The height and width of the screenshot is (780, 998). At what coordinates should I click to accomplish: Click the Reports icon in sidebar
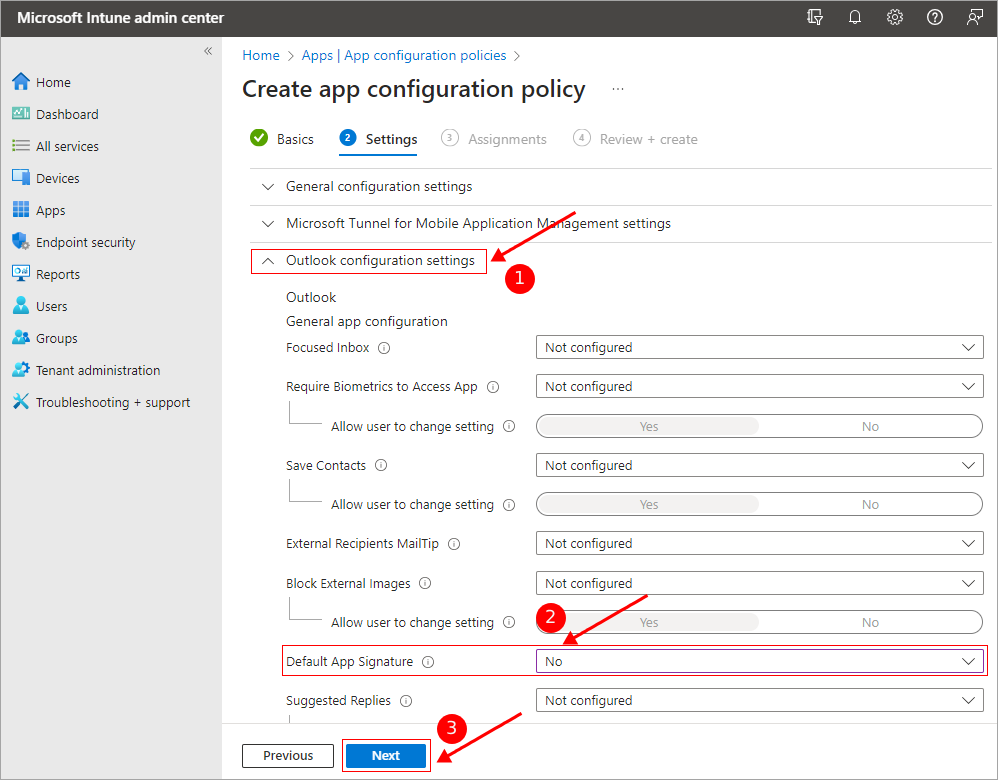coord(20,274)
